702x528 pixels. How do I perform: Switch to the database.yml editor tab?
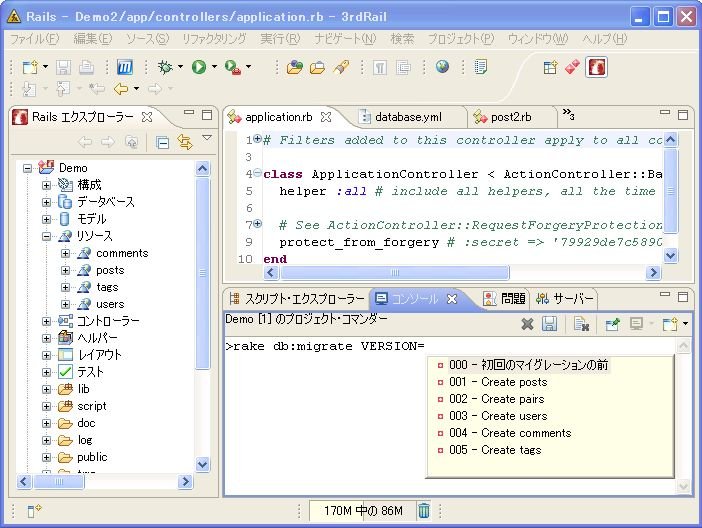pos(408,117)
